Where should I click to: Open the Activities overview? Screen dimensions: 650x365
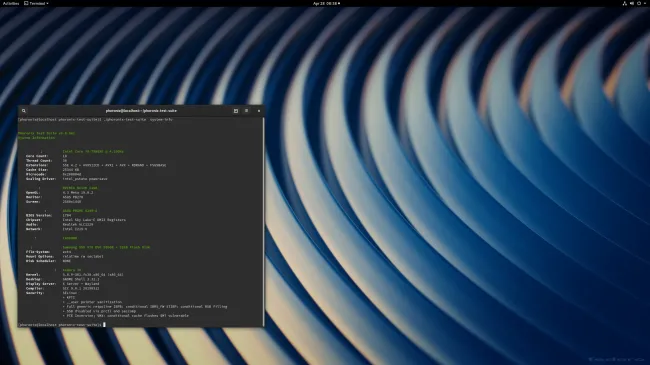pyautogui.click(x=11, y=3)
